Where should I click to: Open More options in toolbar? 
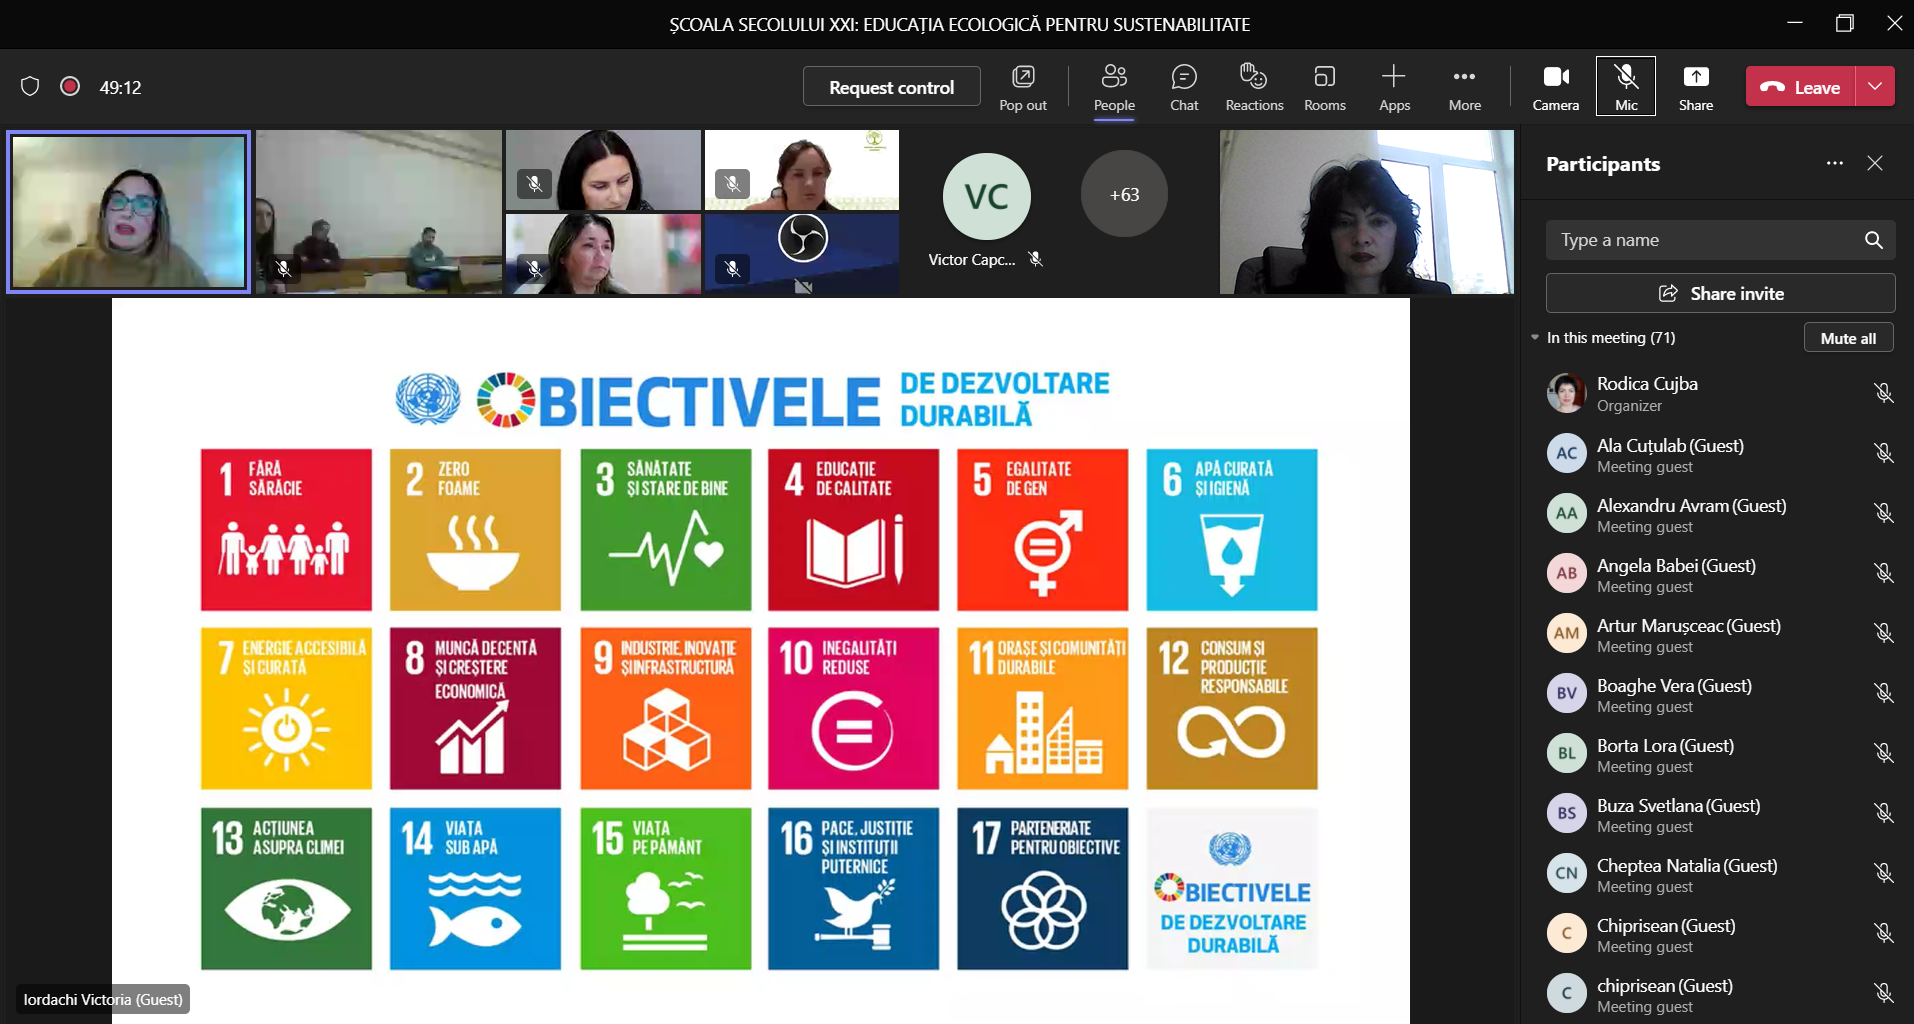1464,87
